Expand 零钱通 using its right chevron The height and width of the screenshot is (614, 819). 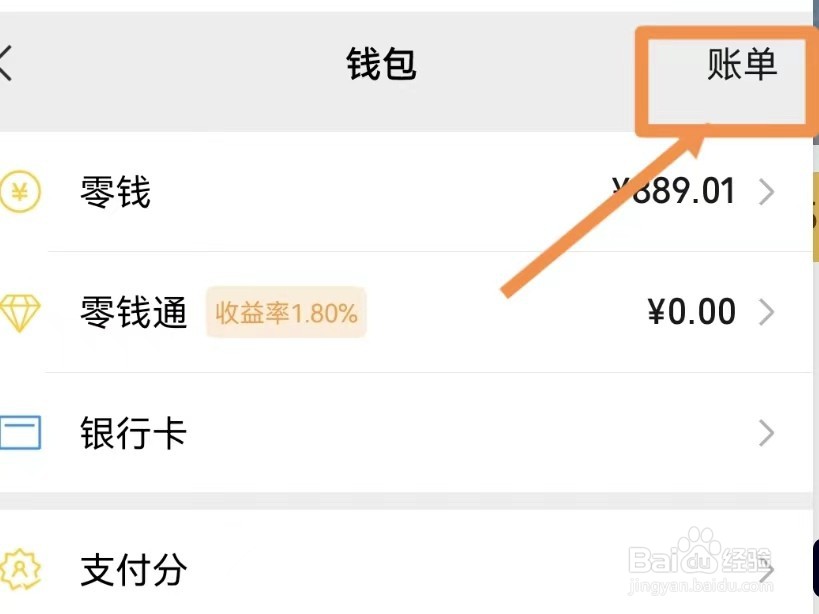point(766,313)
